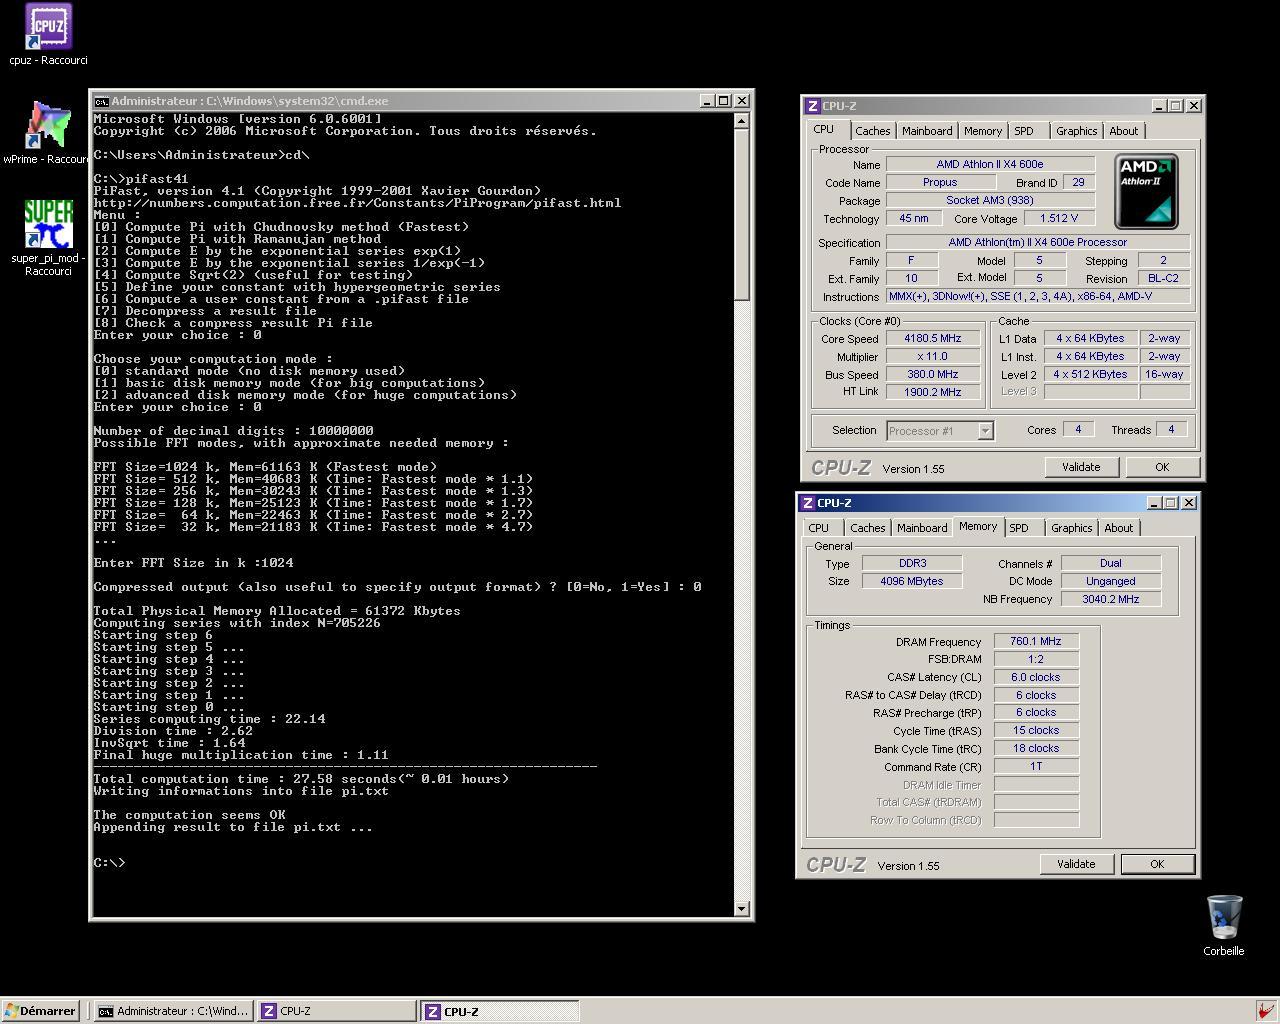Screen dimensions: 1280x1024
Task: Open the Mainboard tab in the upper CPU-Z window
Action: pyautogui.click(x=927, y=131)
